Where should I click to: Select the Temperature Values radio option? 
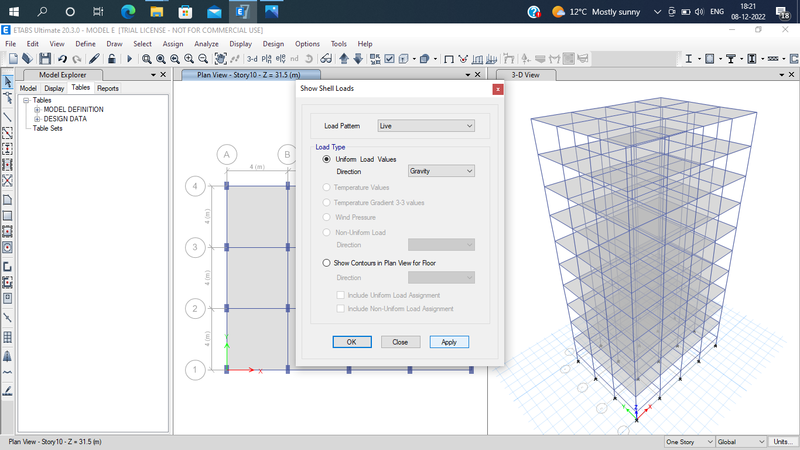pos(327,187)
